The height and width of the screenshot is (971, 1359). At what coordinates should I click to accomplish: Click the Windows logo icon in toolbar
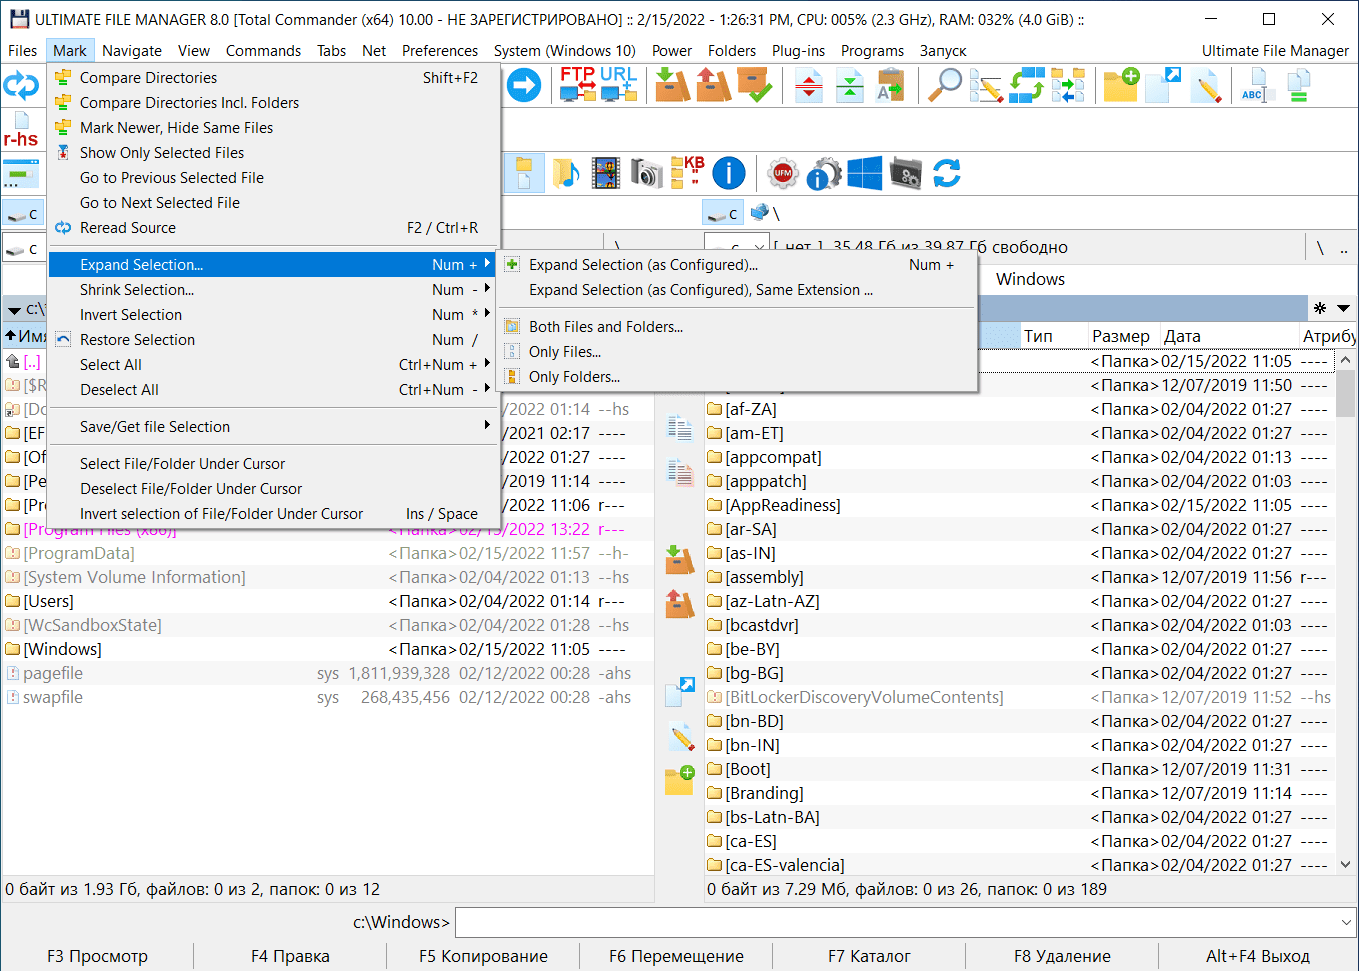[x=865, y=173]
